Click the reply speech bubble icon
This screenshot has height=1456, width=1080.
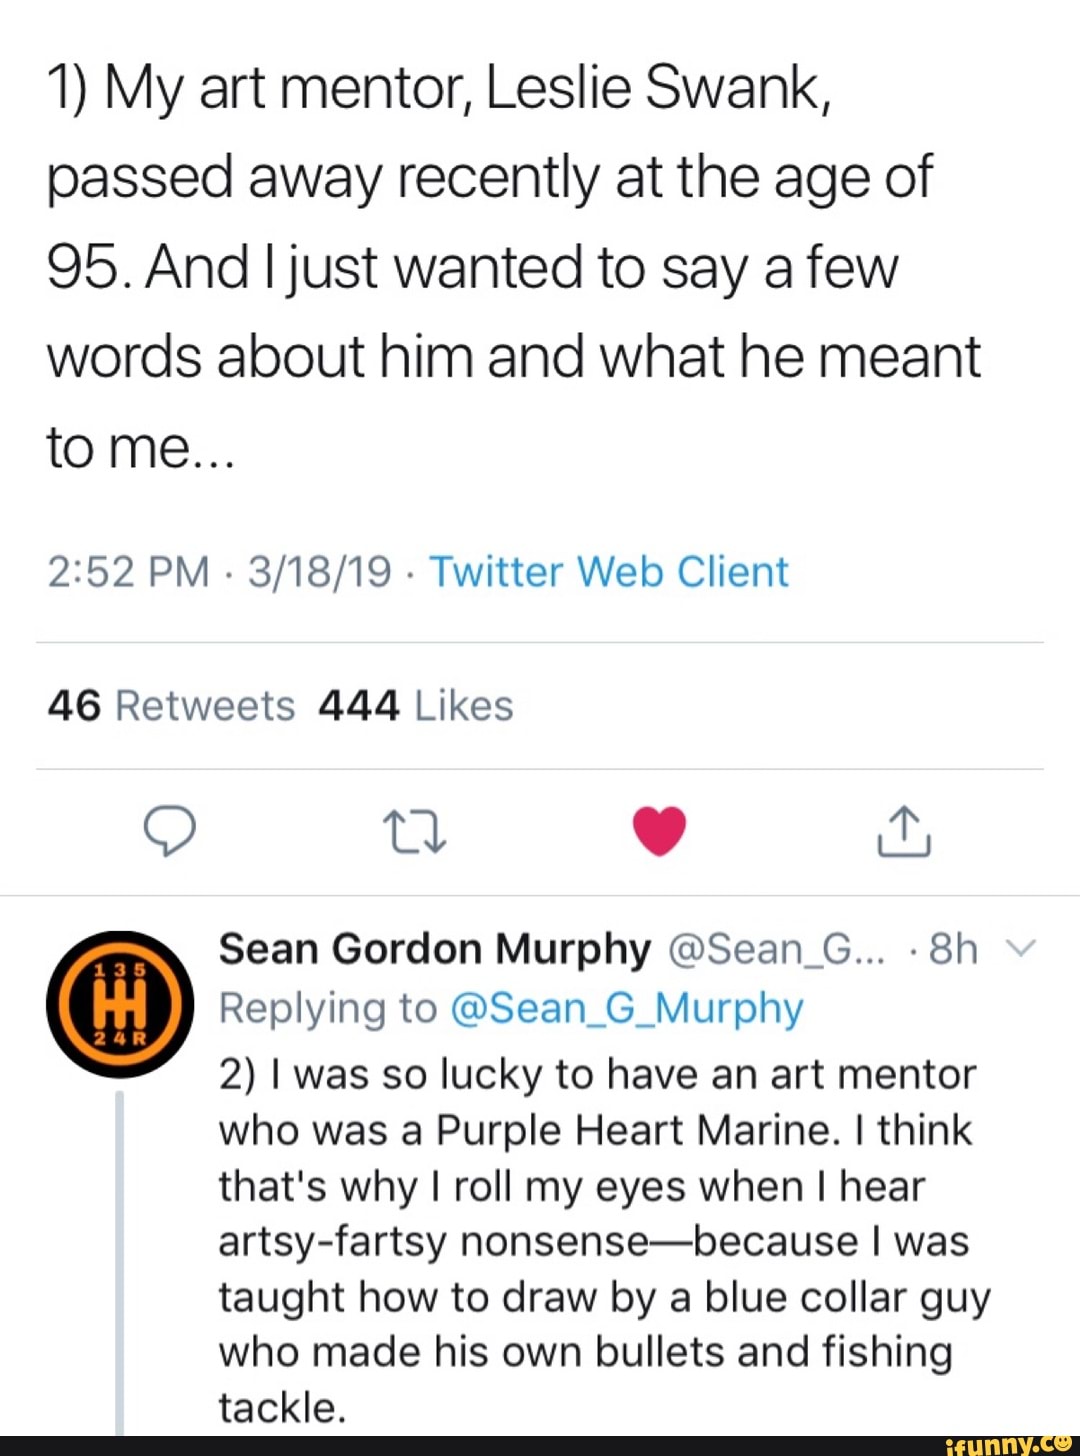170,831
